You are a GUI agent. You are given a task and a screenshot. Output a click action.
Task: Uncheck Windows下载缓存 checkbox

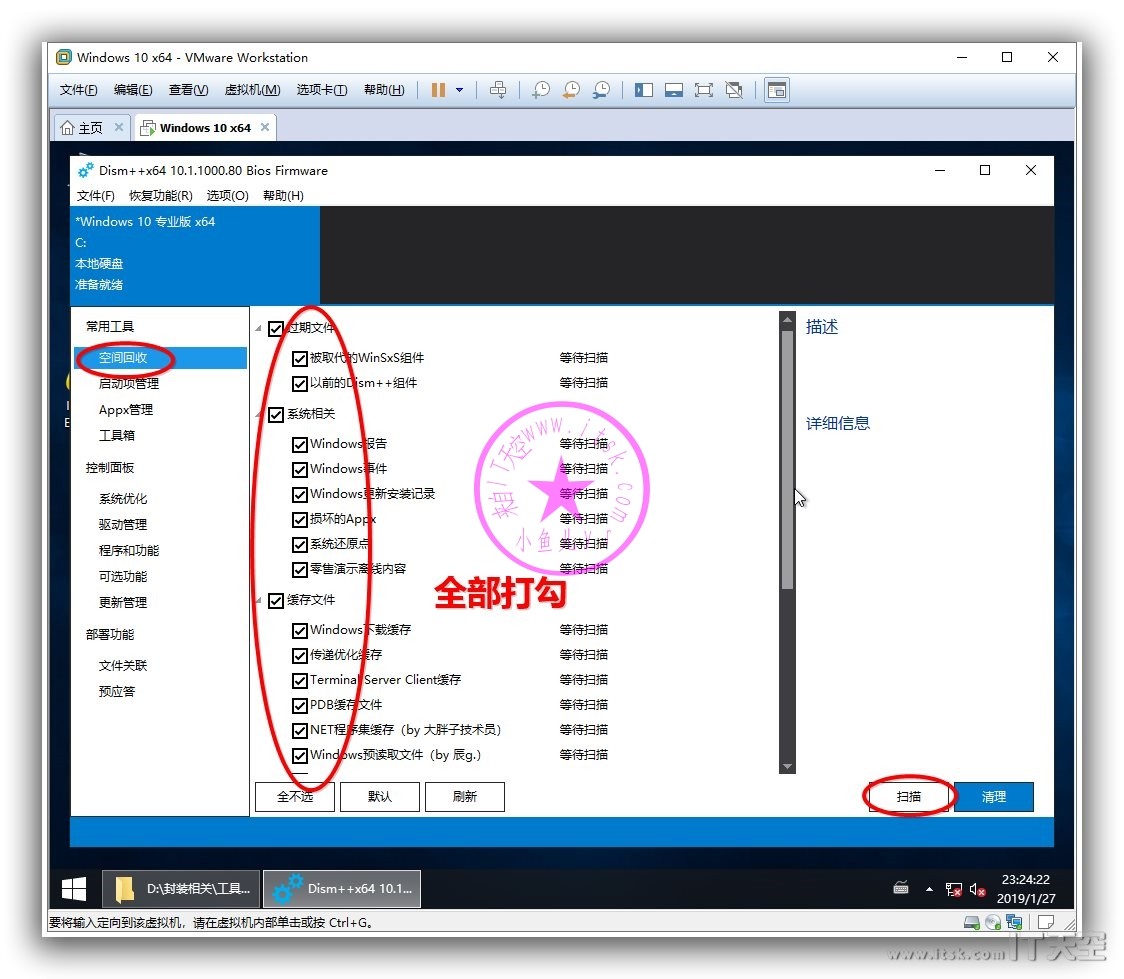[x=300, y=630]
